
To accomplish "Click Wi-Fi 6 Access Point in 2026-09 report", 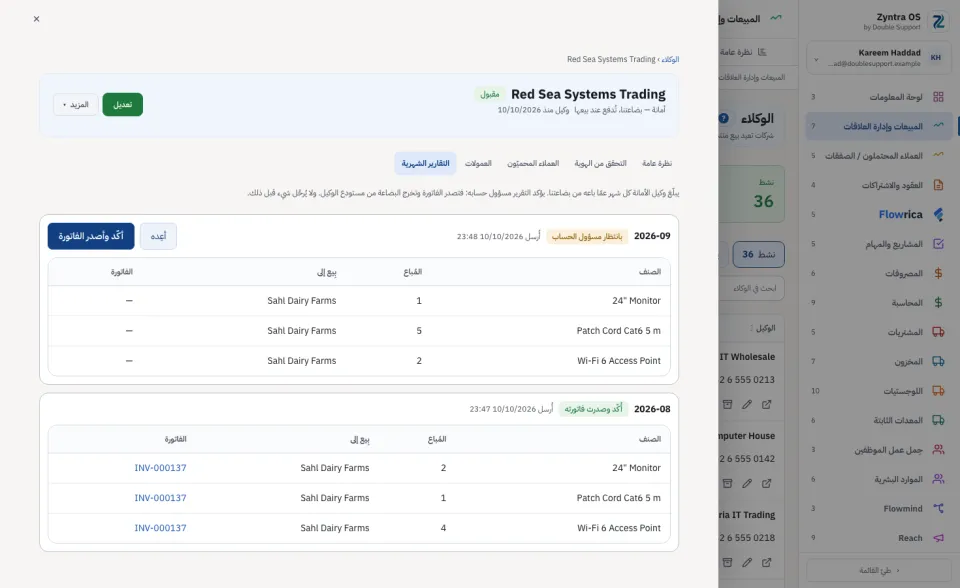I will 619,361.
